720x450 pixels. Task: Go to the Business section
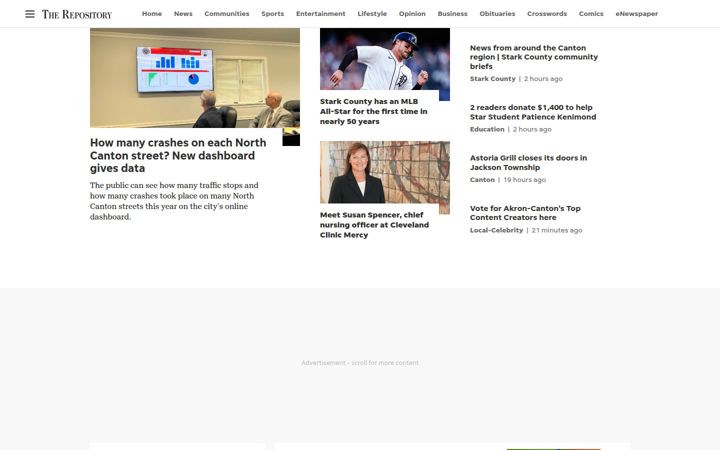452,14
